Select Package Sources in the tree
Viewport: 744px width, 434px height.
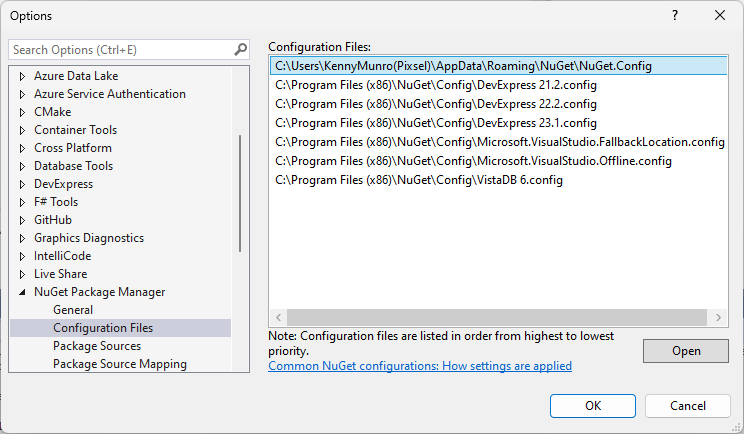coord(97,346)
